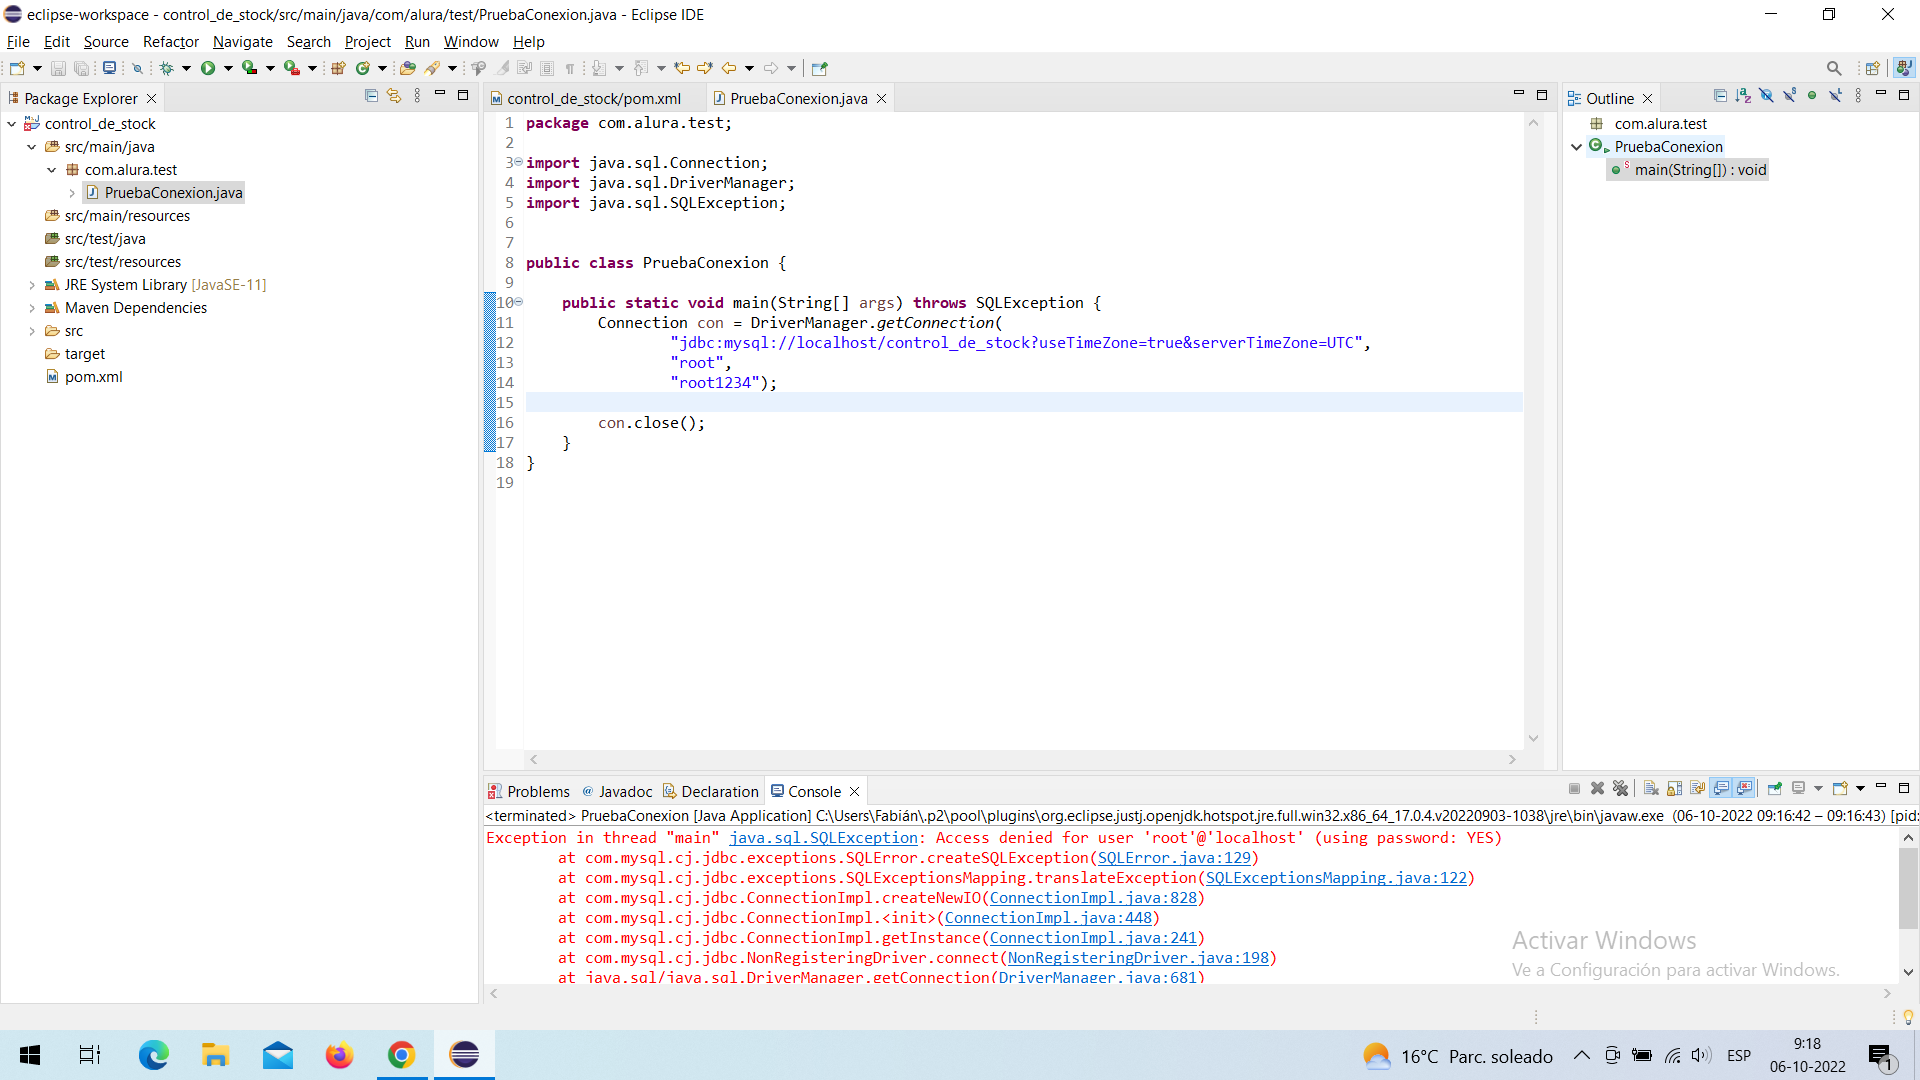Open the ConnectionImpl.java:448 link
The height and width of the screenshot is (1080, 1920).
click(x=1048, y=918)
